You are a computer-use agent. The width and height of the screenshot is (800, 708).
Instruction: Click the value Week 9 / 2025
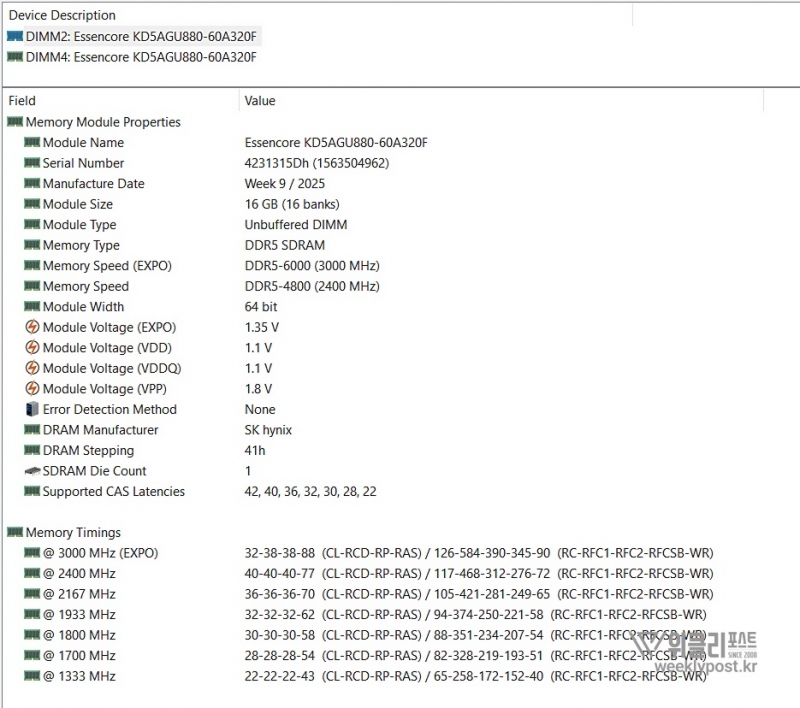pyautogui.click(x=284, y=184)
